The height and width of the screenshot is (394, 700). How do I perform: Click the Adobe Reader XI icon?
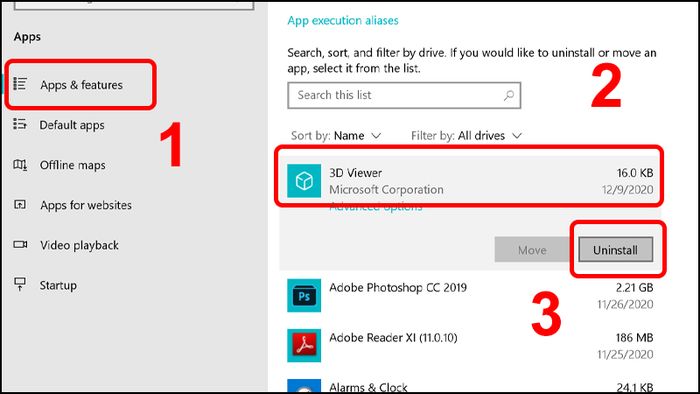tap(304, 345)
